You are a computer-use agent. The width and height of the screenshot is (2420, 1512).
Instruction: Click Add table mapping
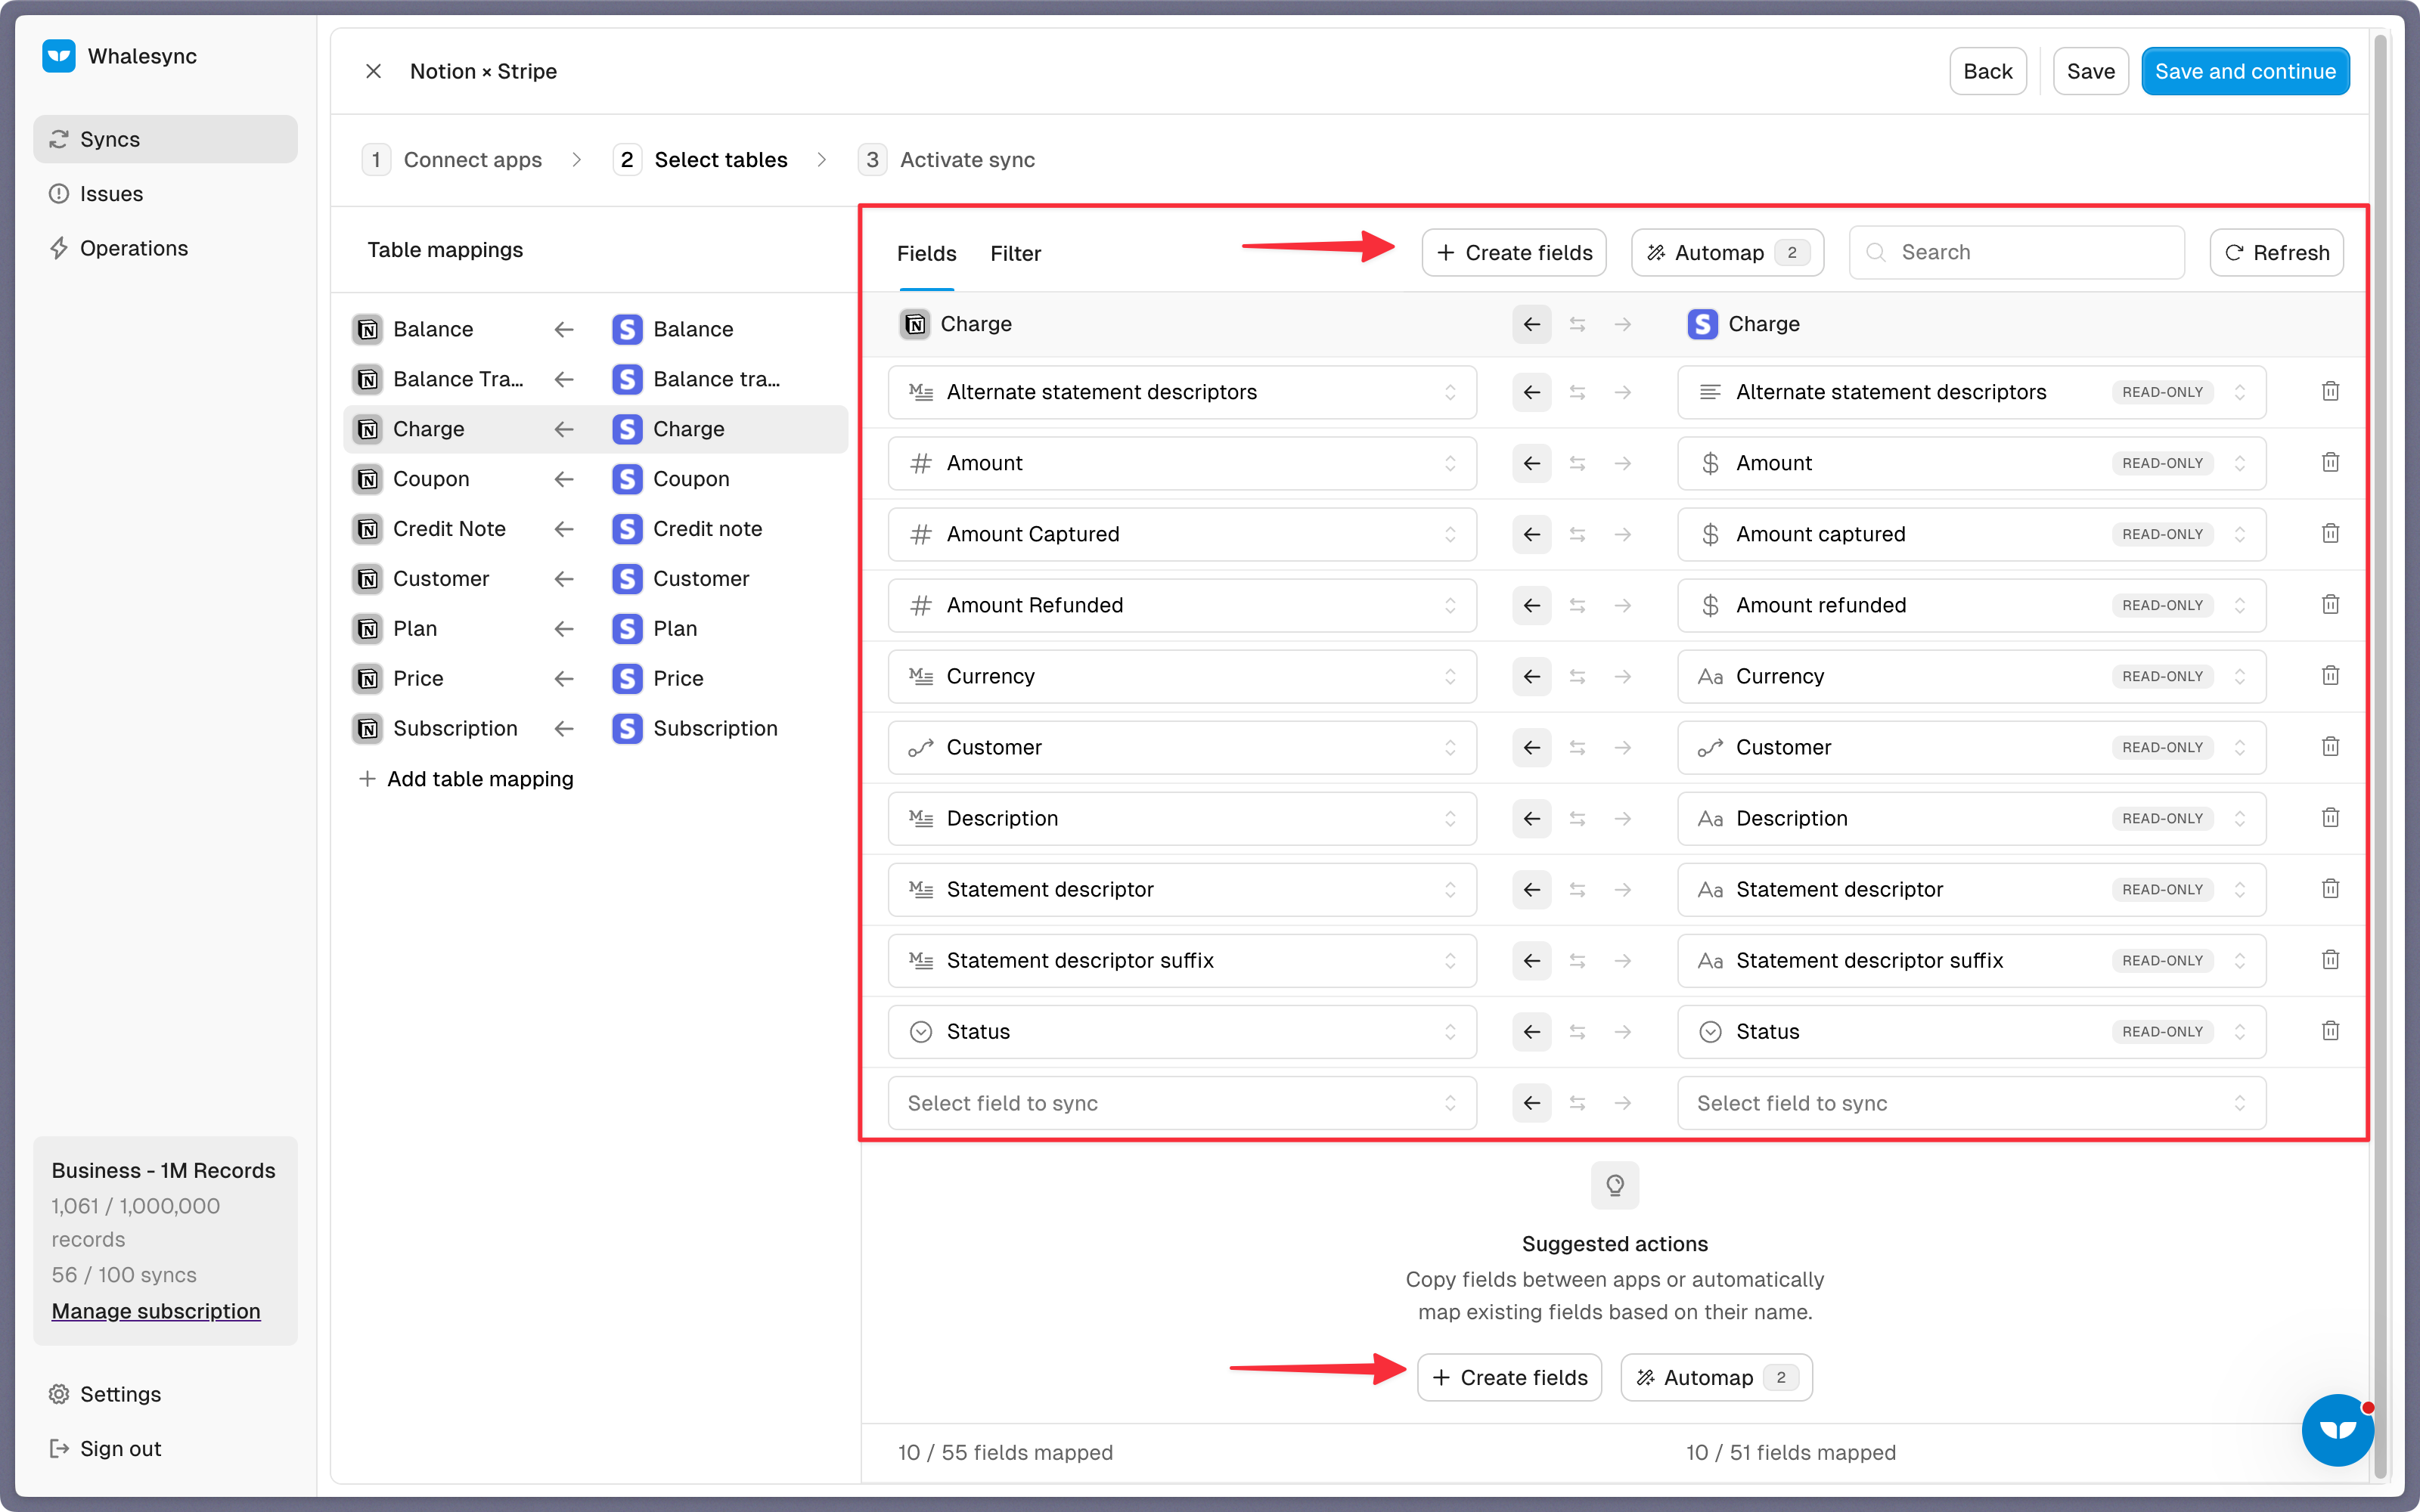coord(466,779)
